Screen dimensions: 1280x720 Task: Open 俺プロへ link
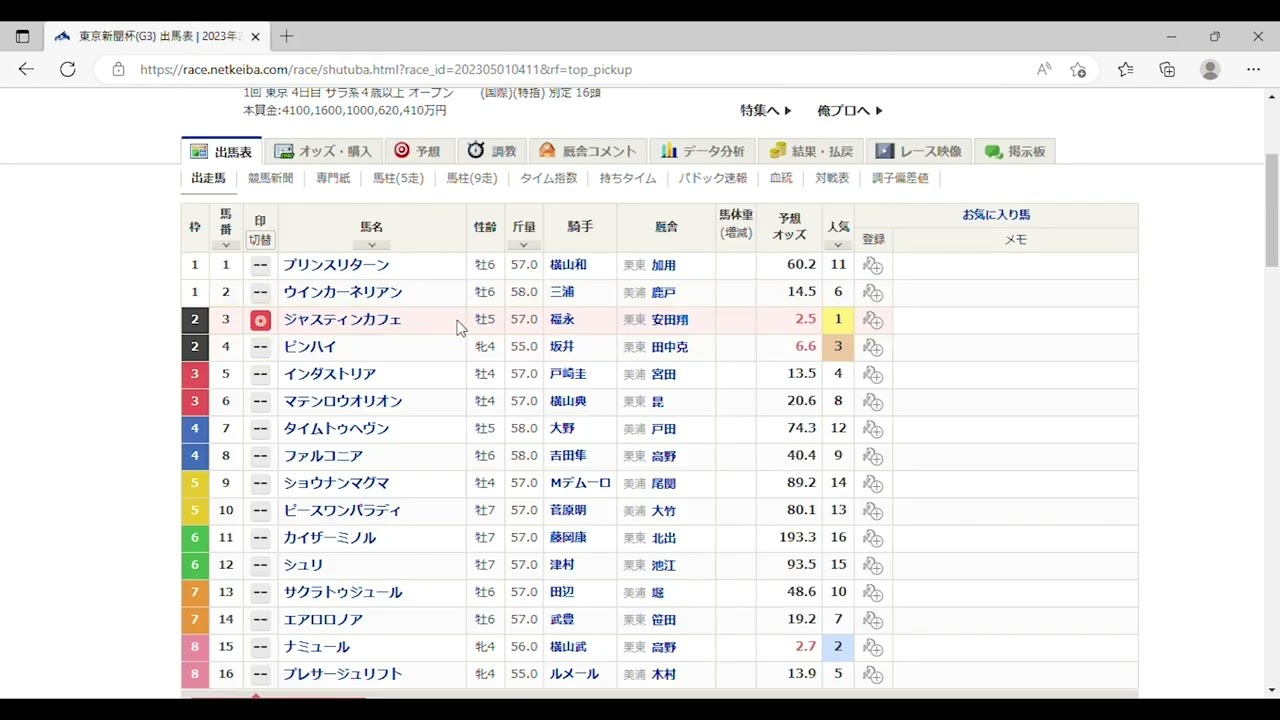point(850,111)
